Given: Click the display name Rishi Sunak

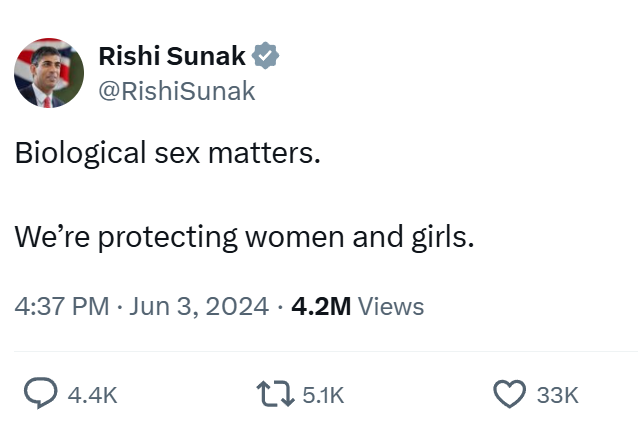Looking at the screenshot, I should (x=170, y=57).
